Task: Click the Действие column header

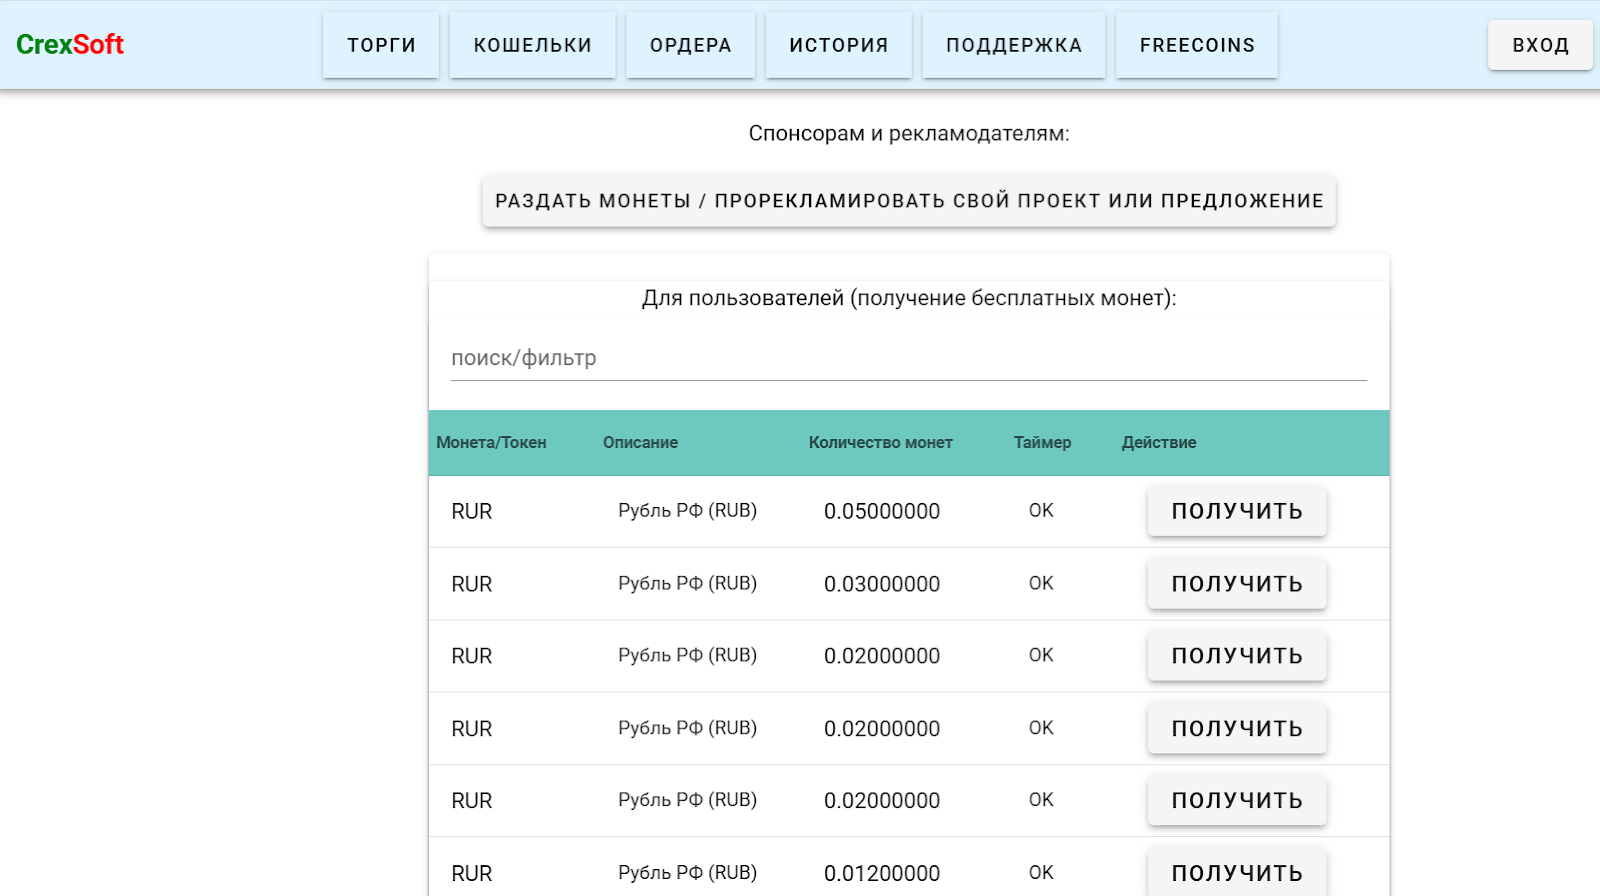Action: (x=1158, y=443)
